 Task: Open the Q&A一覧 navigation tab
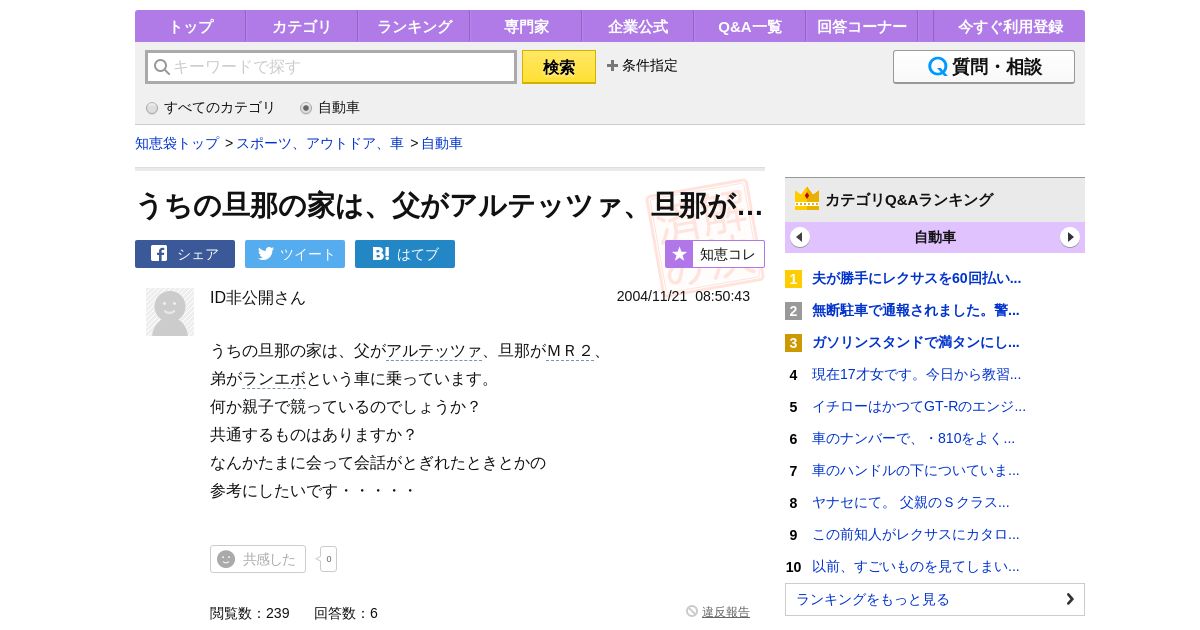click(x=749, y=26)
